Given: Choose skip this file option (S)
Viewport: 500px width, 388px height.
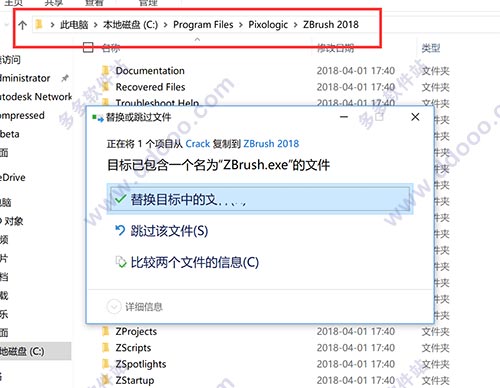Looking at the screenshot, I should pyautogui.click(x=169, y=231).
